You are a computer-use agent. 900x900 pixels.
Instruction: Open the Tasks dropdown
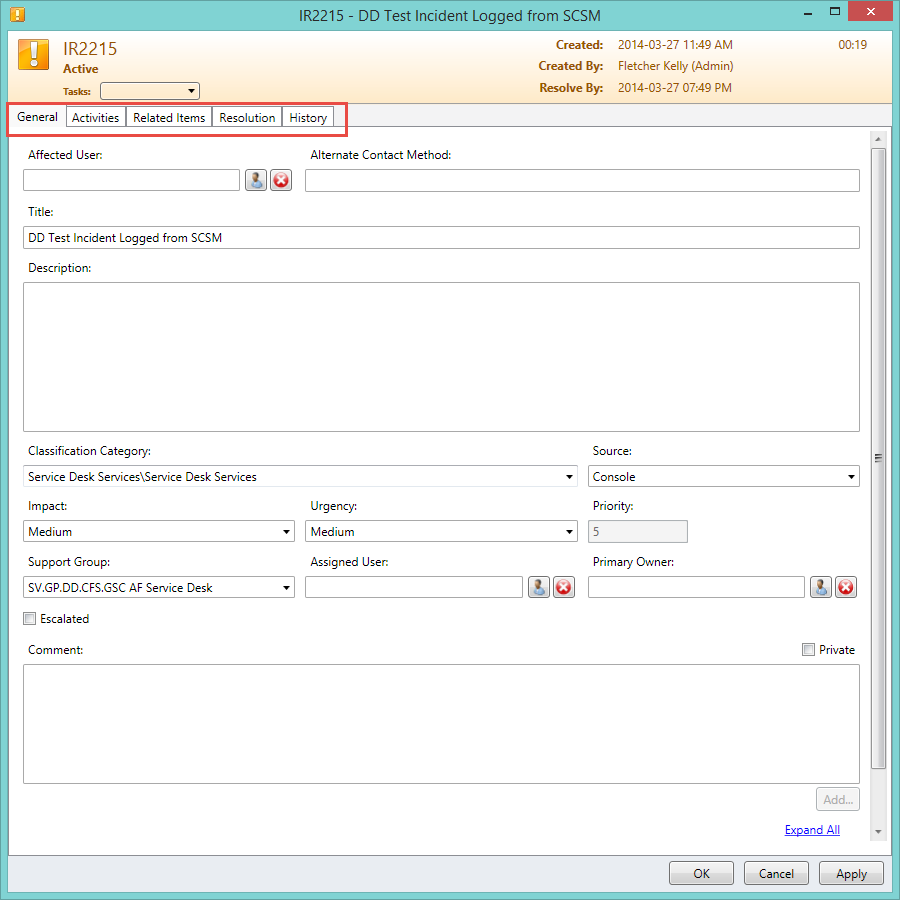150,91
